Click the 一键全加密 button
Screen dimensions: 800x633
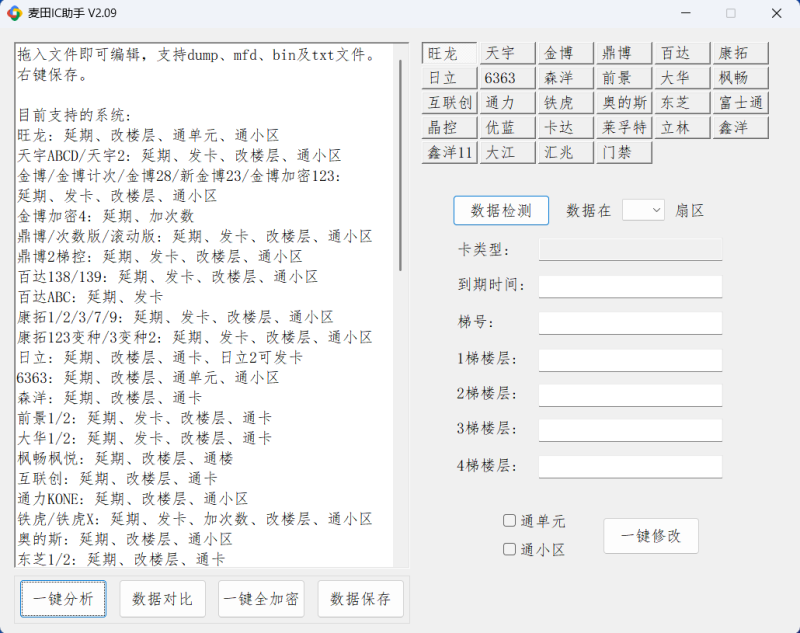[261, 598]
